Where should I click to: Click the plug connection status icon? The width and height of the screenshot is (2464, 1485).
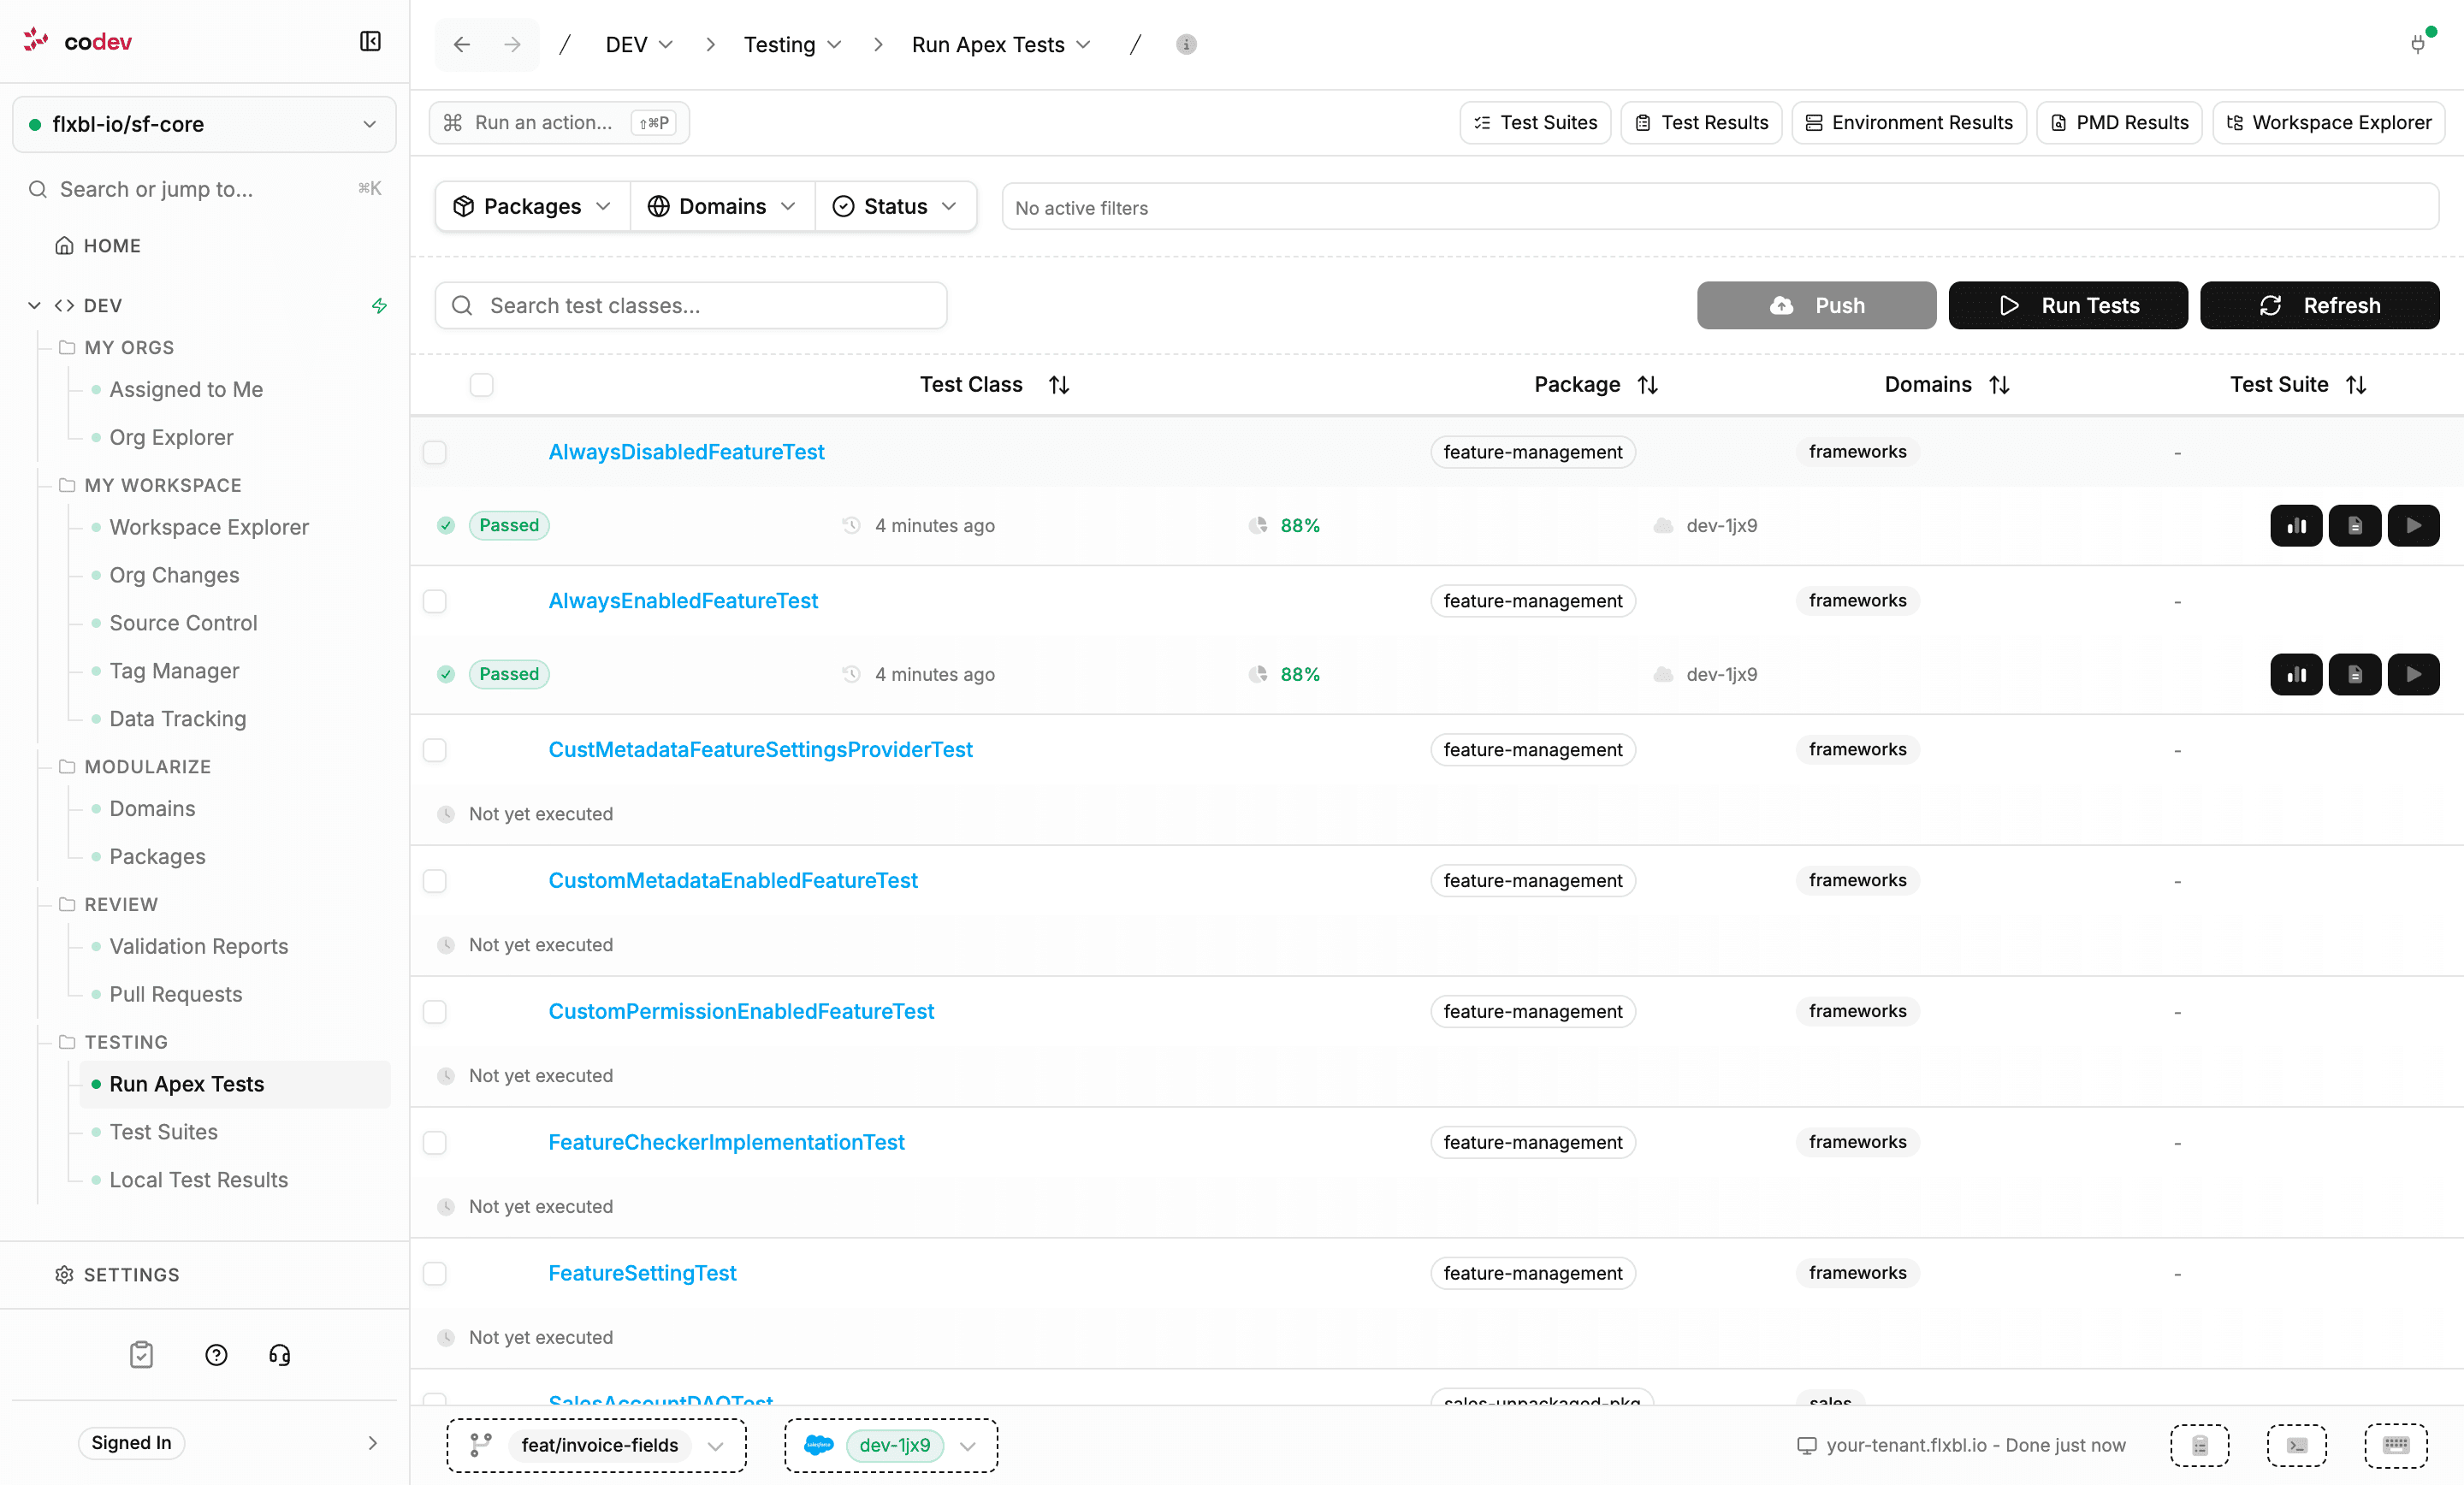click(x=2418, y=44)
